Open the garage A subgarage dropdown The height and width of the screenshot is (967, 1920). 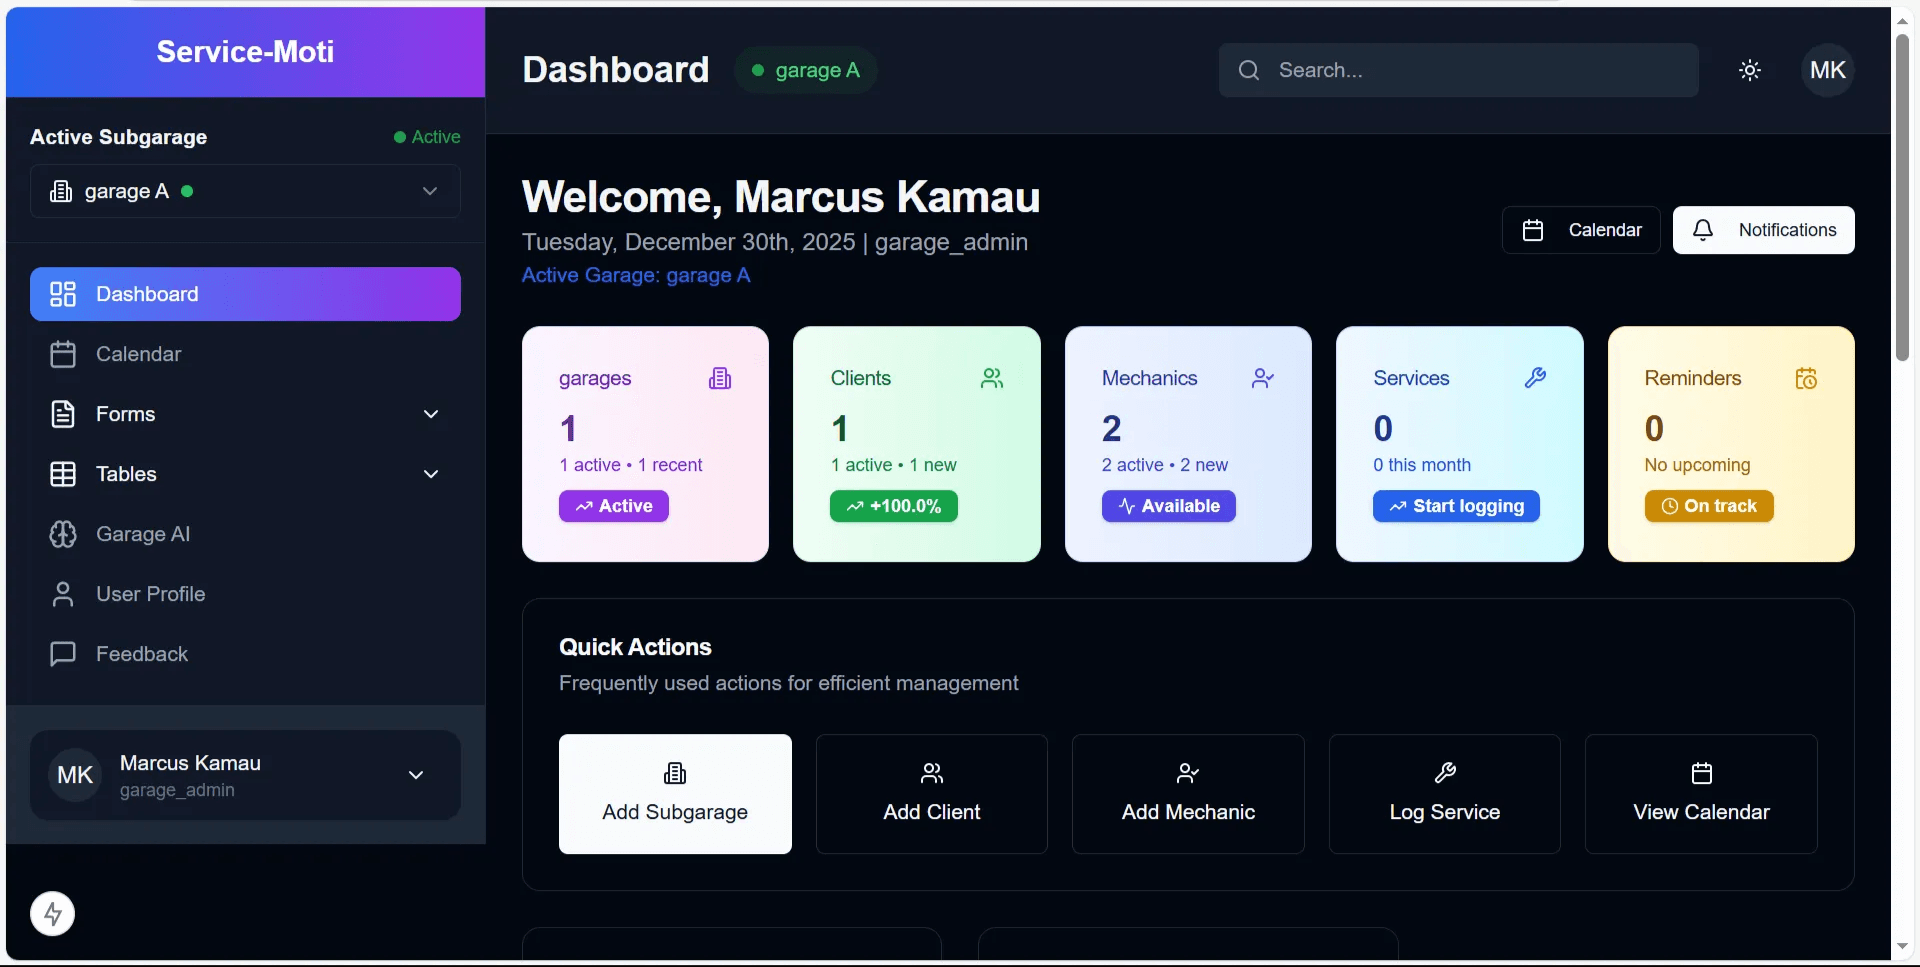pyautogui.click(x=245, y=191)
